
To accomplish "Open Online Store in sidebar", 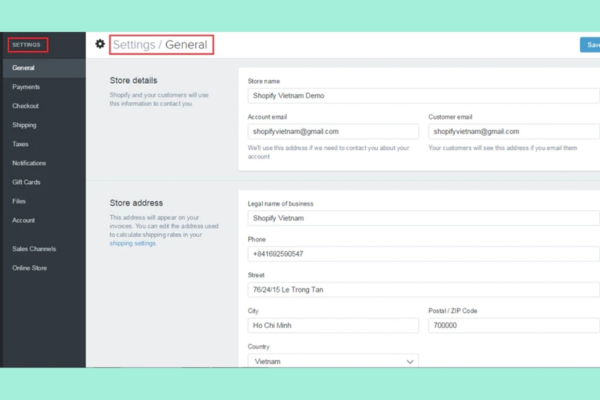I will [29, 268].
